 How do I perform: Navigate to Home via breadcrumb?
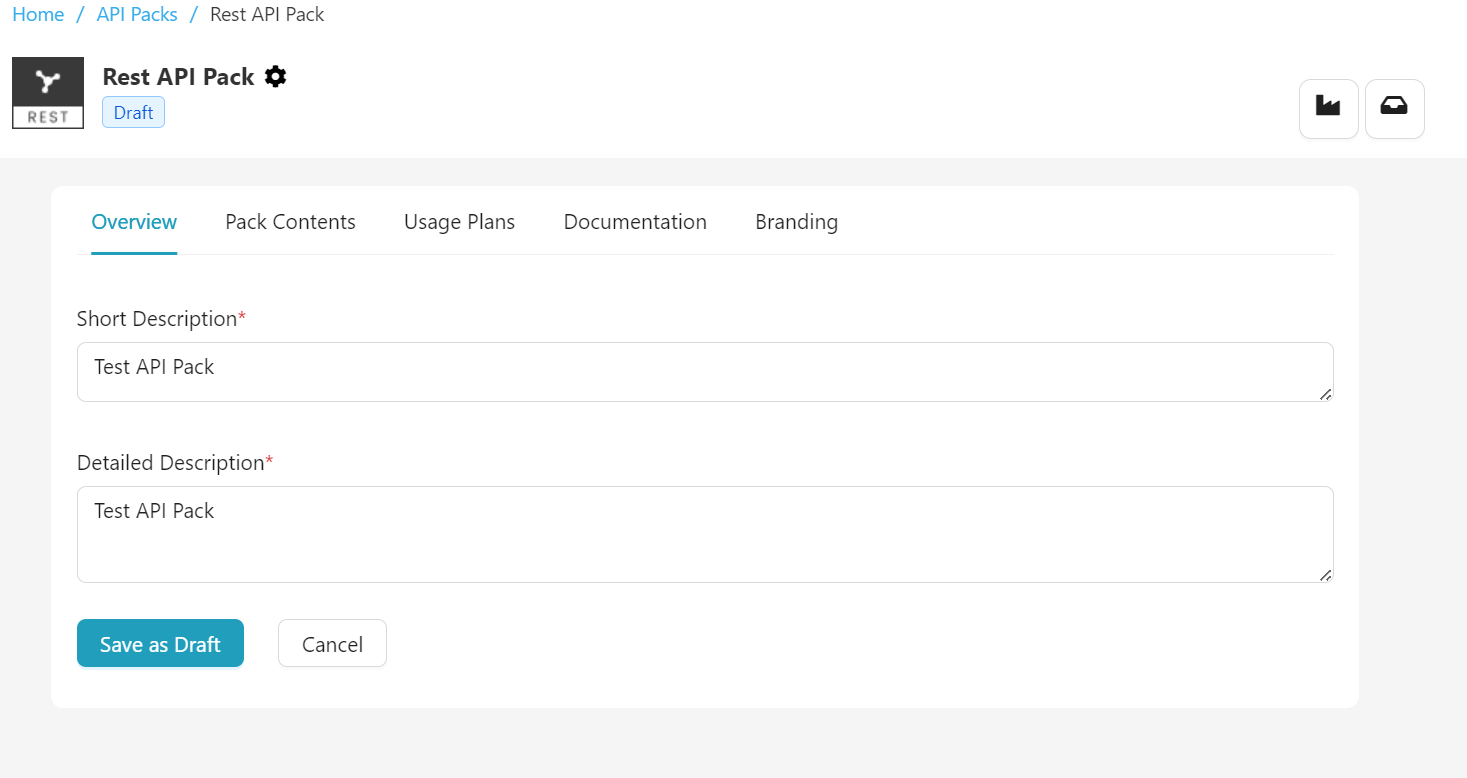pyautogui.click(x=38, y=15)
